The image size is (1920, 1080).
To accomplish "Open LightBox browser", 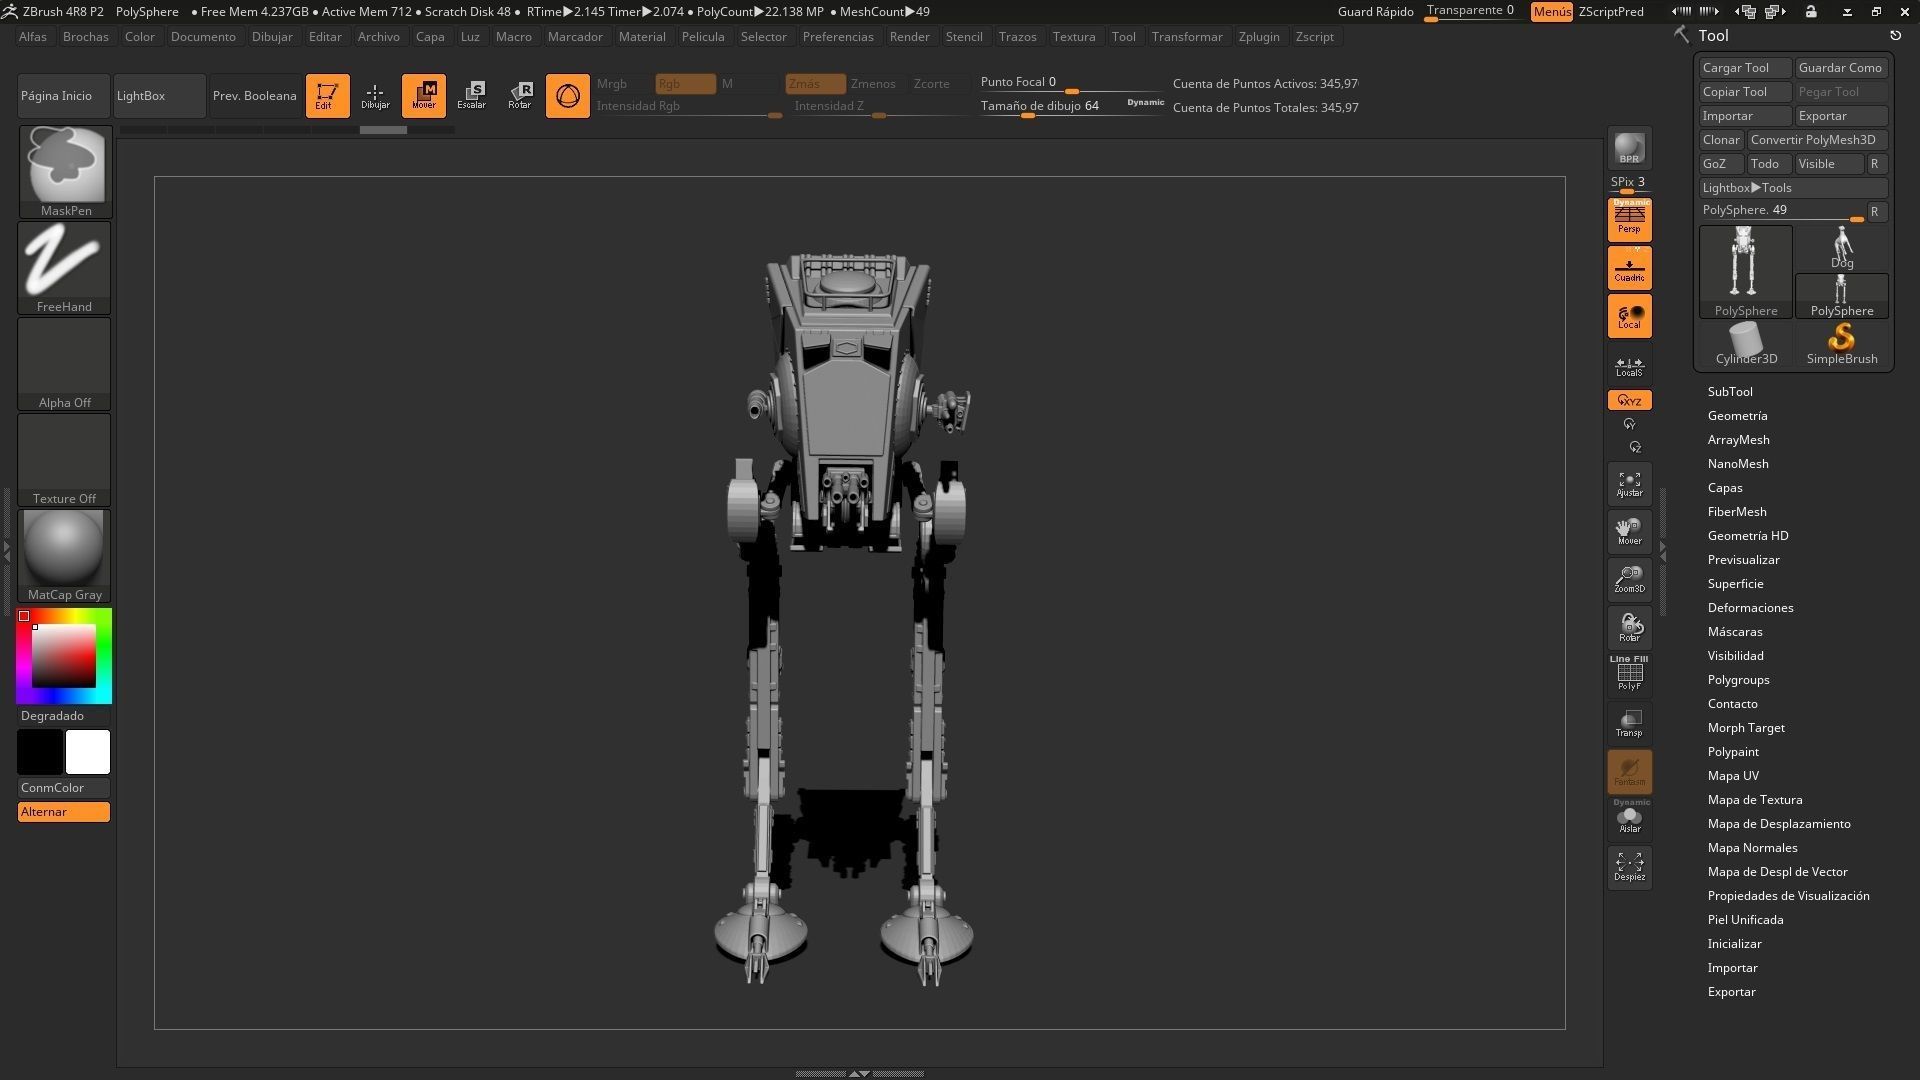I will (x=159, y=96).
